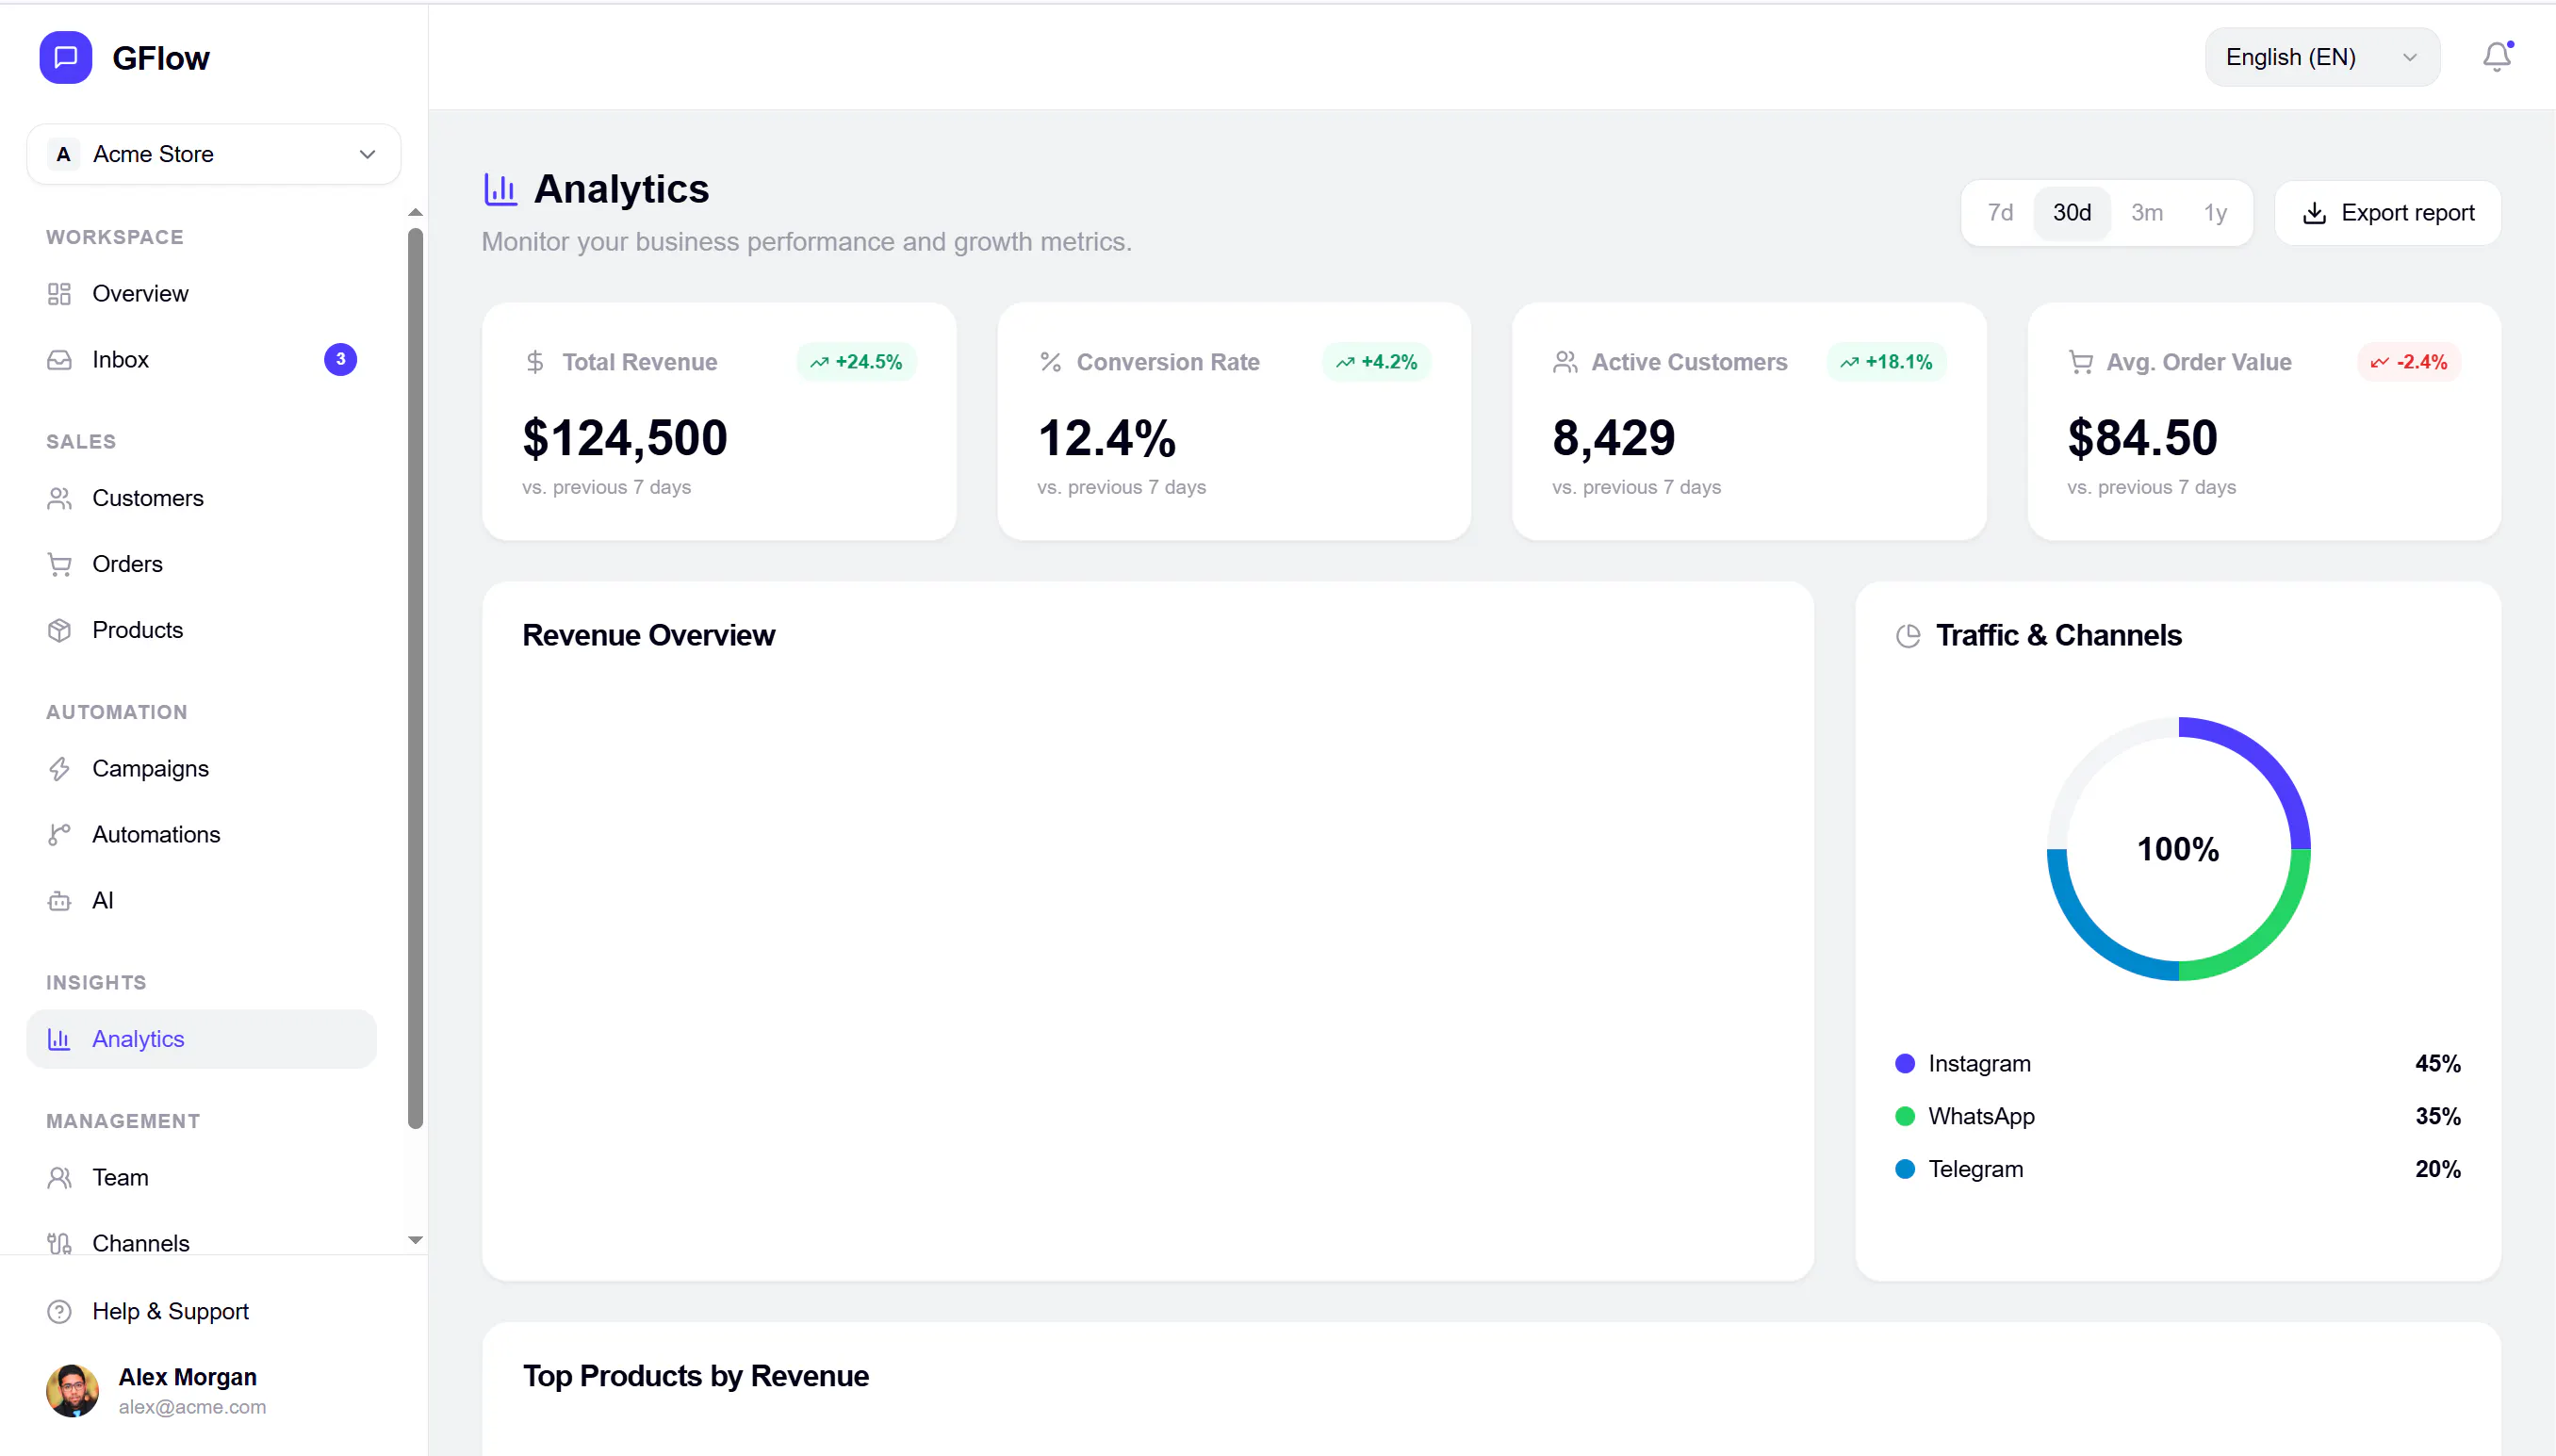This screenshot has width=2556, height=1456.
Task: Click alex@acme.com email text
Action: (x=192, y=1407)
